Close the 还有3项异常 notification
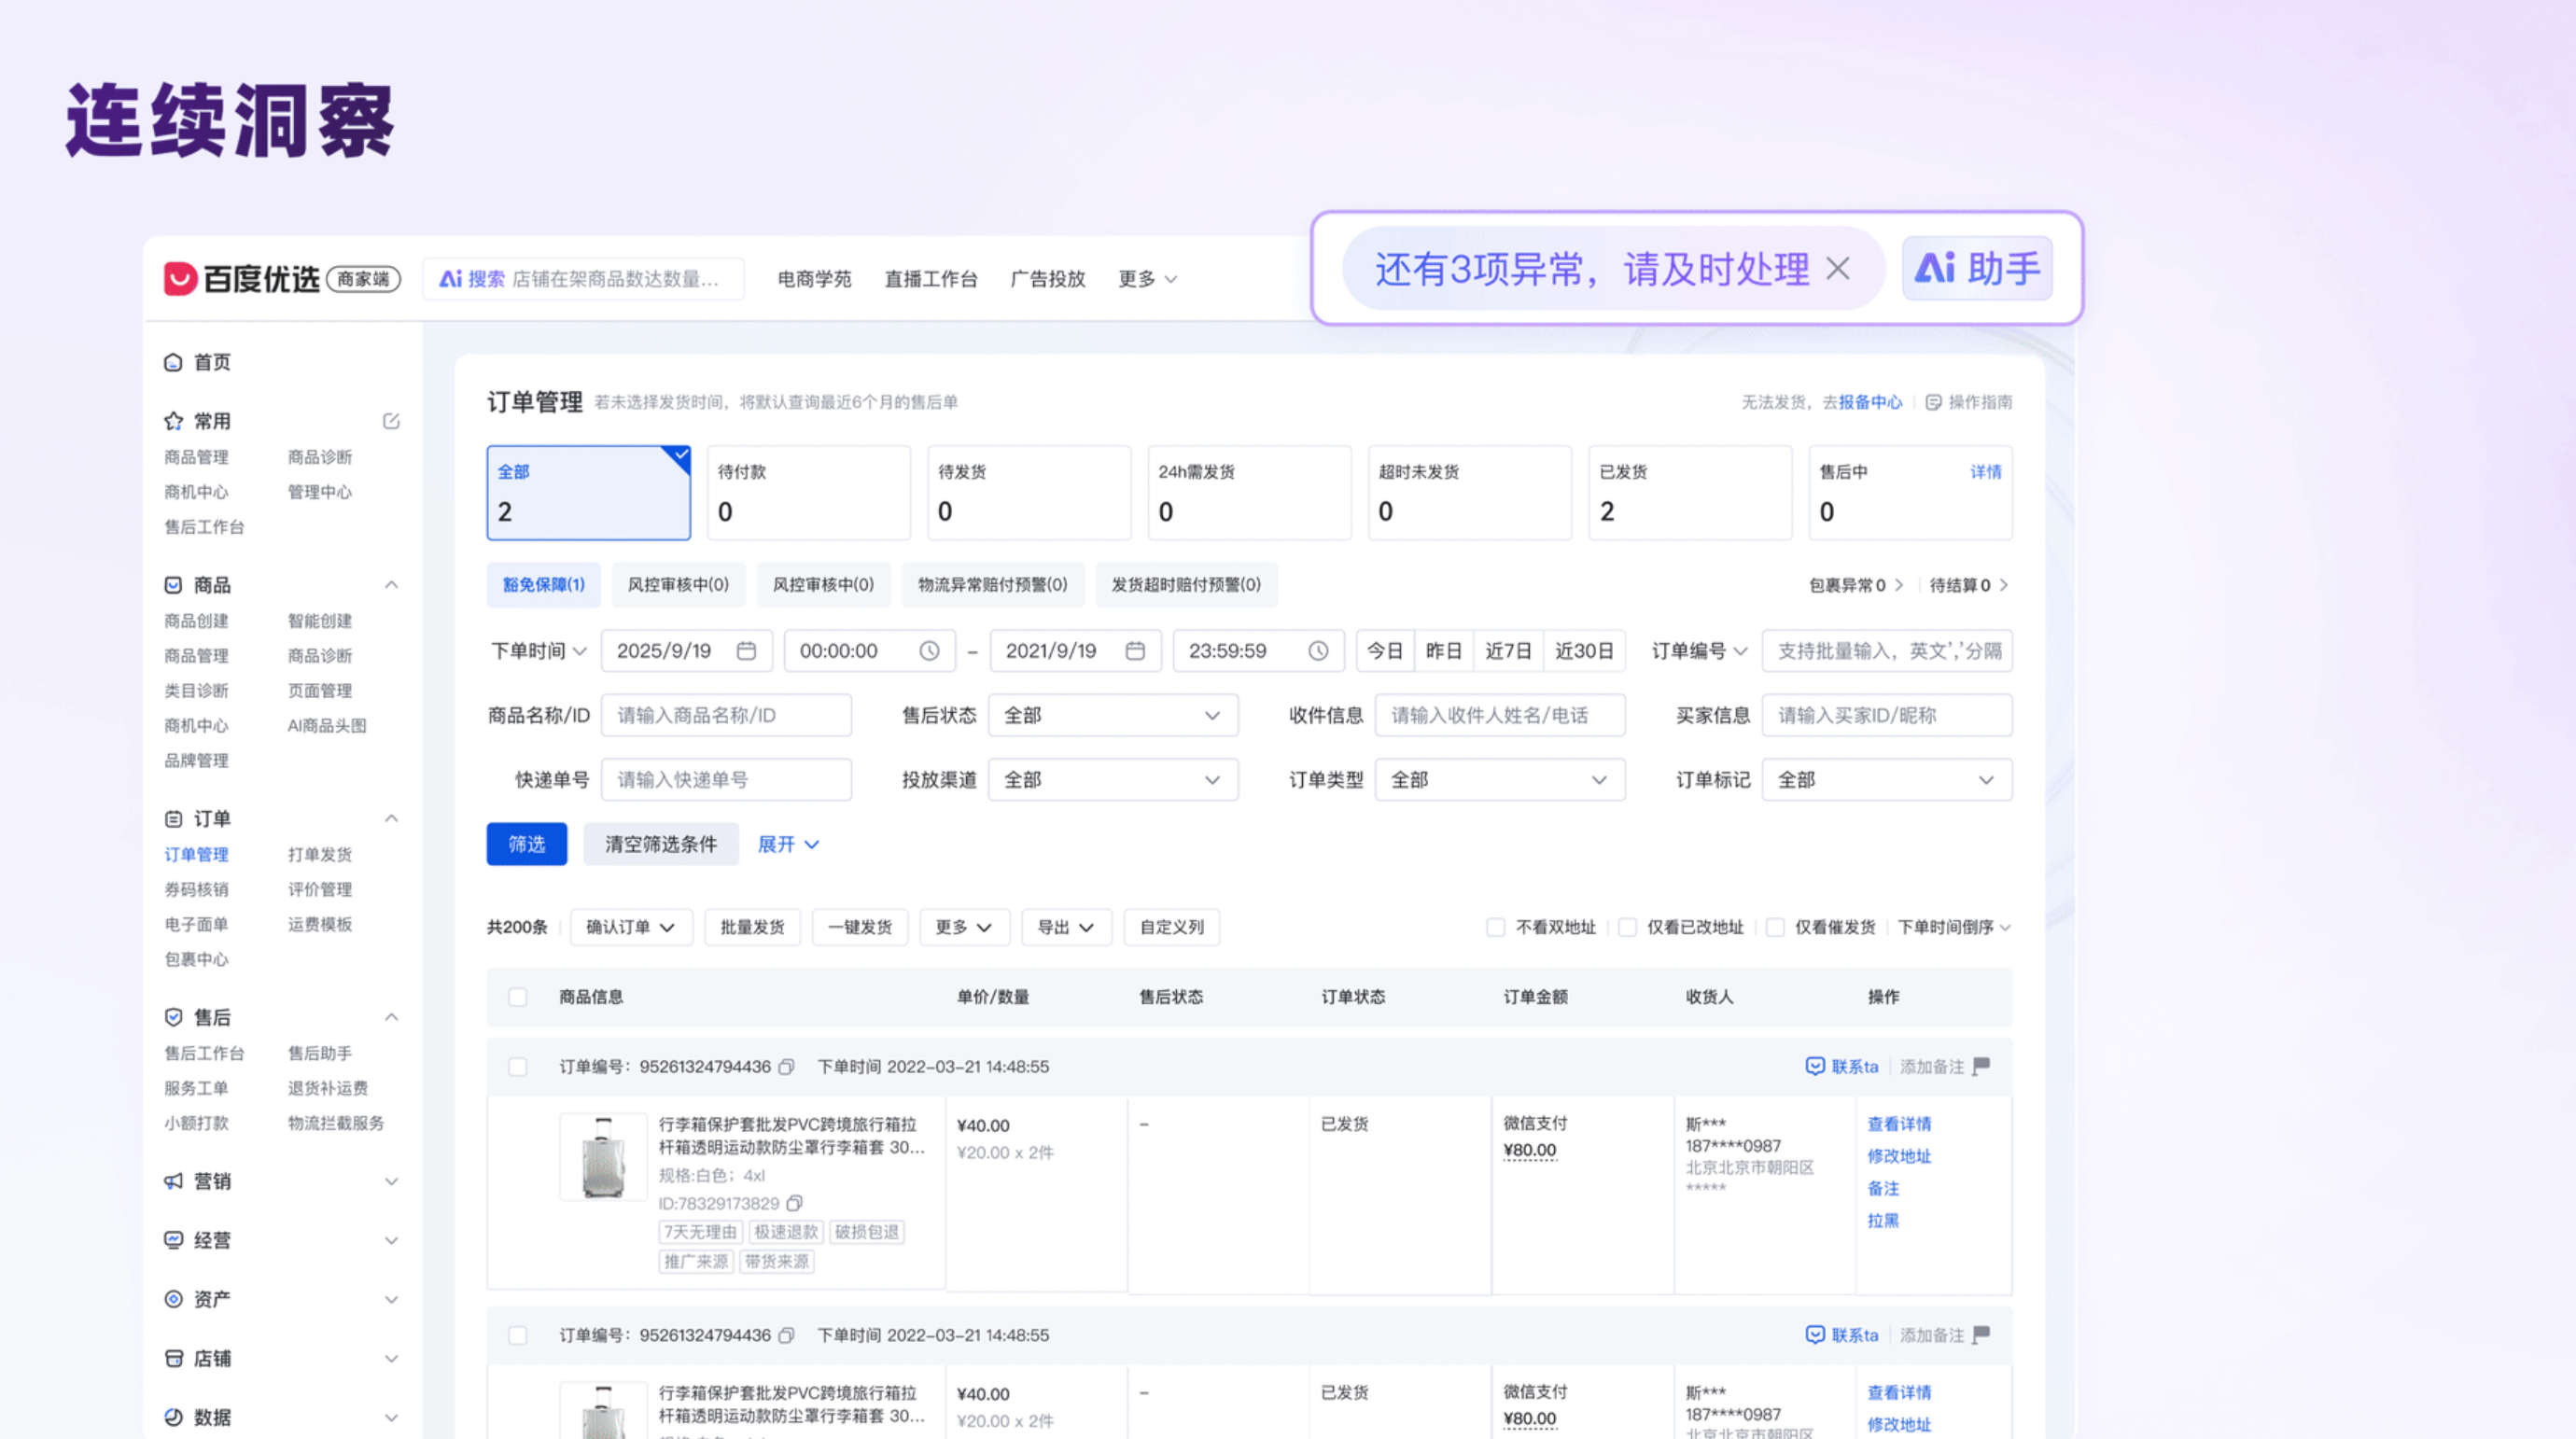The image size is (2576, 1439). 1837,268
